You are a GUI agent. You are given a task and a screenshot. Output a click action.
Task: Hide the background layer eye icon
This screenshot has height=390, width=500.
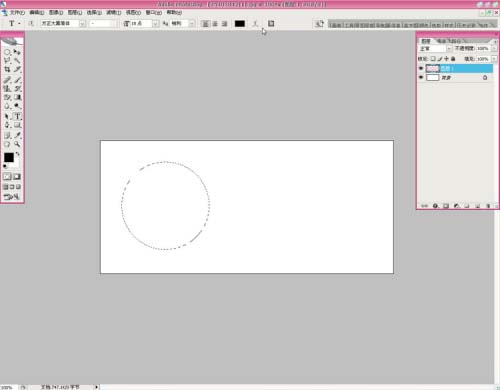tap(421, 77)
